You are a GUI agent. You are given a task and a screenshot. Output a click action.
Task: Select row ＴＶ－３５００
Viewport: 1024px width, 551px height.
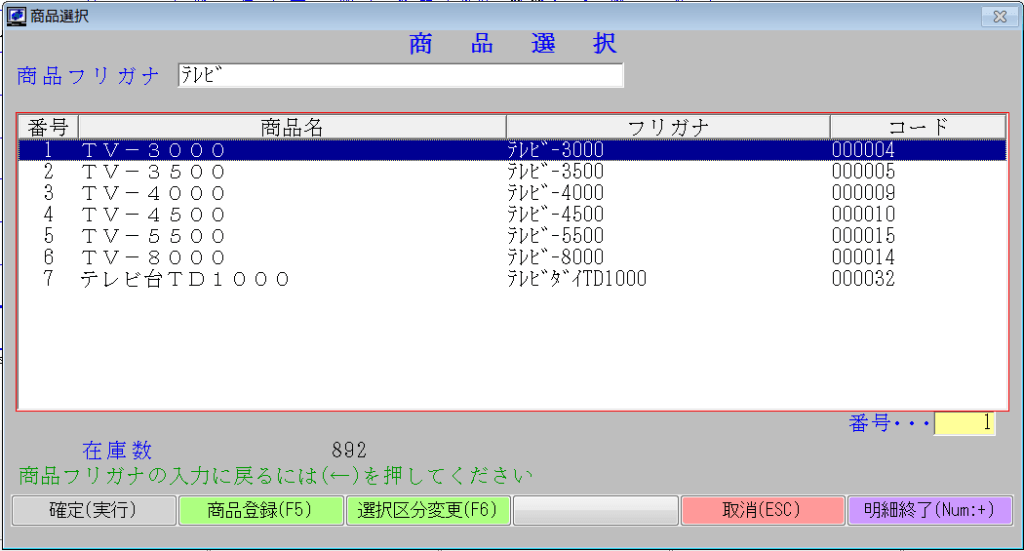point(512,172)
